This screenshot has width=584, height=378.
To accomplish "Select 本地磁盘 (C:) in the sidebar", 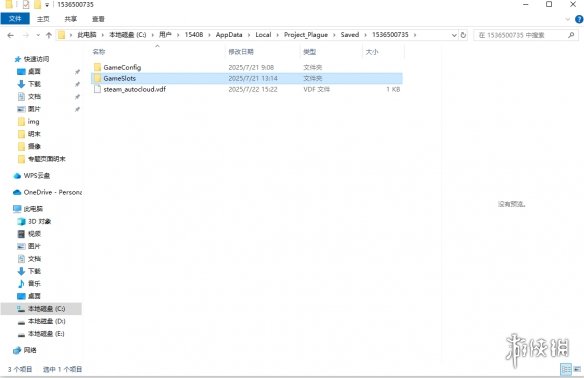I will (x=41, y=309).
